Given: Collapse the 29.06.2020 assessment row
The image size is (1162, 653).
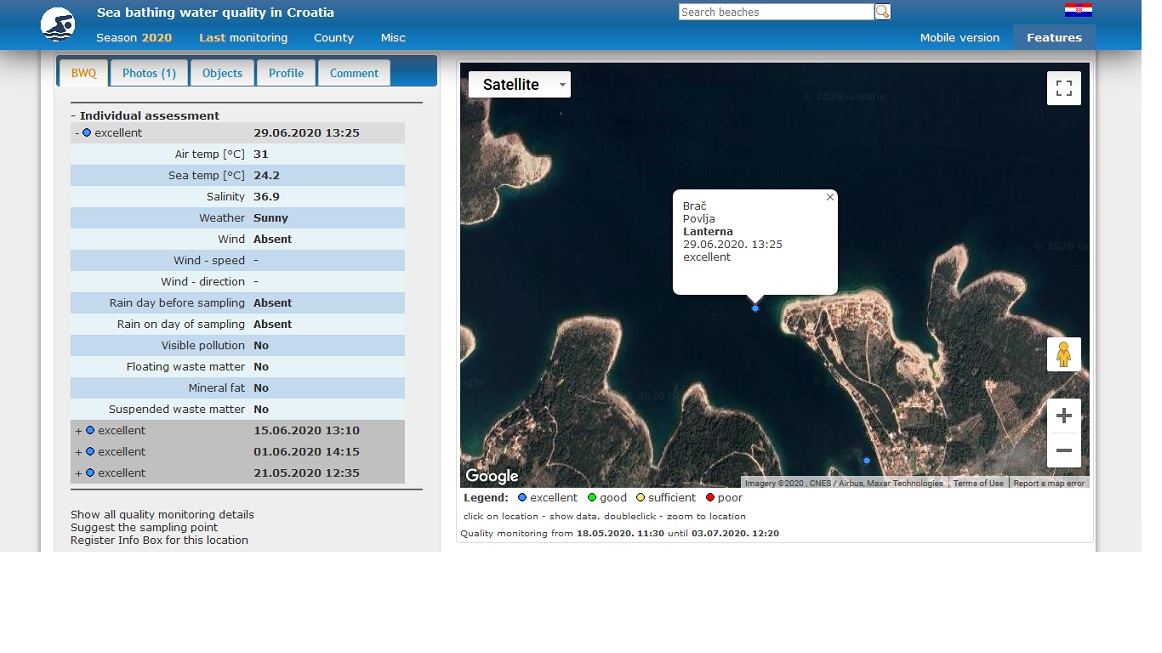Looking at the screenshot, I should (x=77, y=133).
